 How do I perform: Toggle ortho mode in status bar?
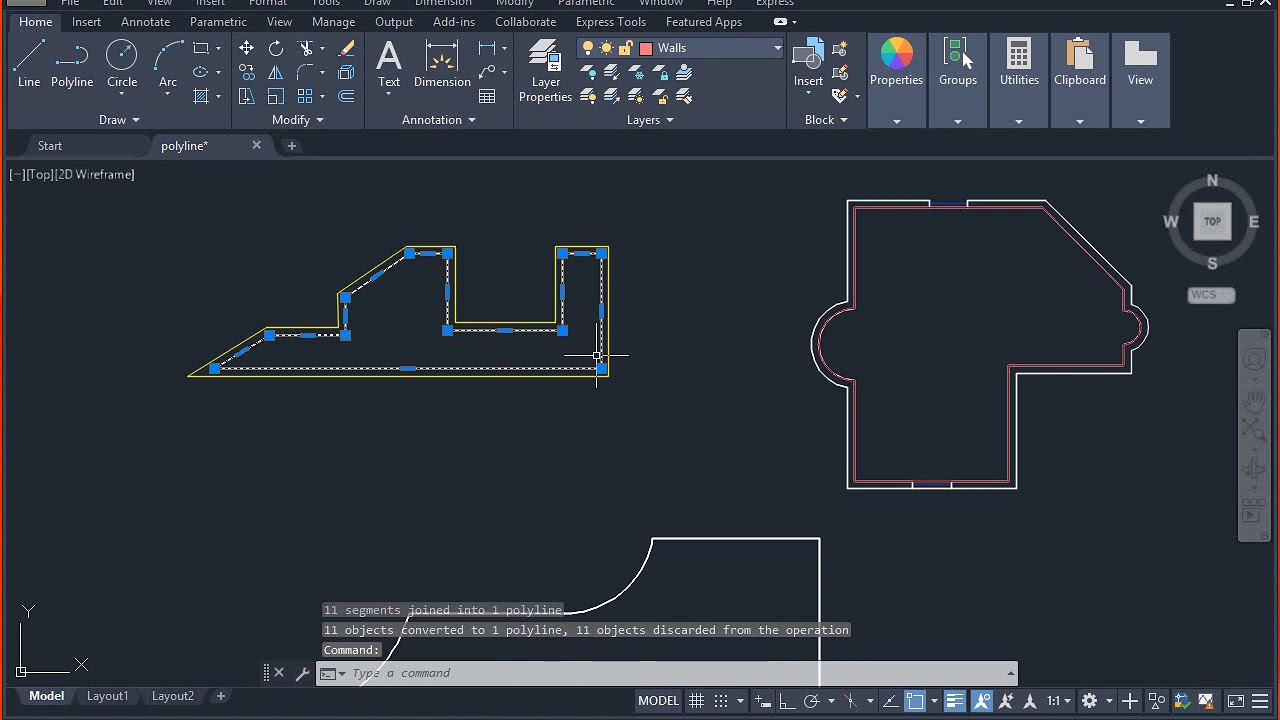coord(787,701)
